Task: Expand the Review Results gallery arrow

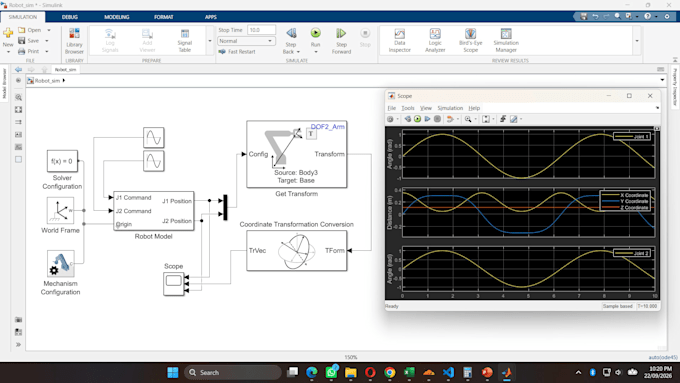Action: (x=637, y=41)
